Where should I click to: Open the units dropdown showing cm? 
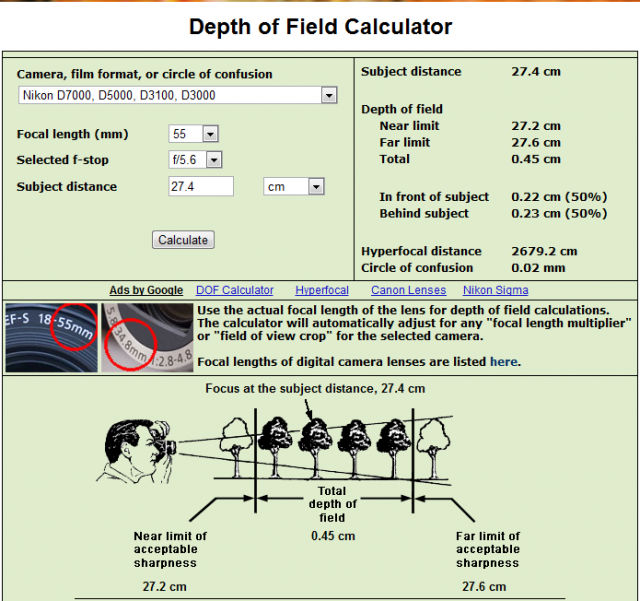click(x=294, y=187)
